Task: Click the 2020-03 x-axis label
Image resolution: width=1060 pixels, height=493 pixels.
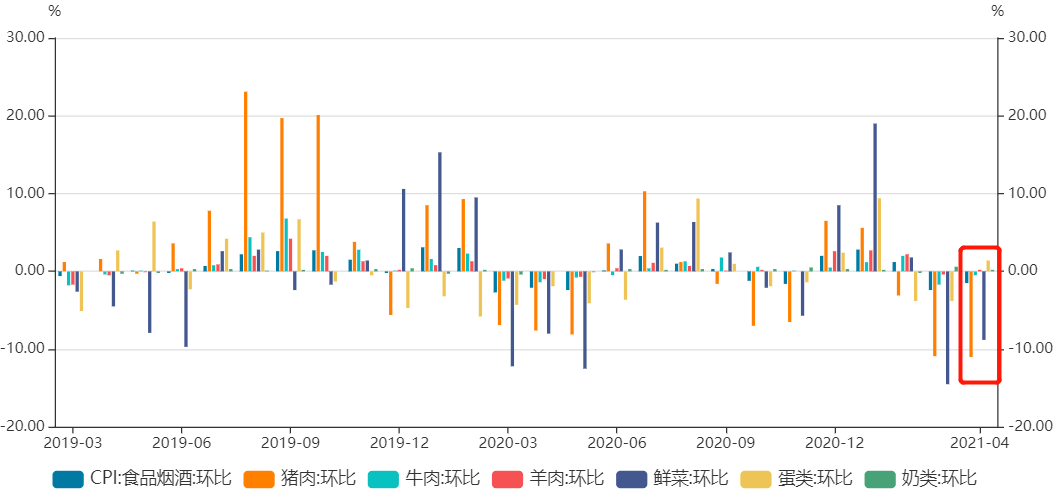Action: 508,442
